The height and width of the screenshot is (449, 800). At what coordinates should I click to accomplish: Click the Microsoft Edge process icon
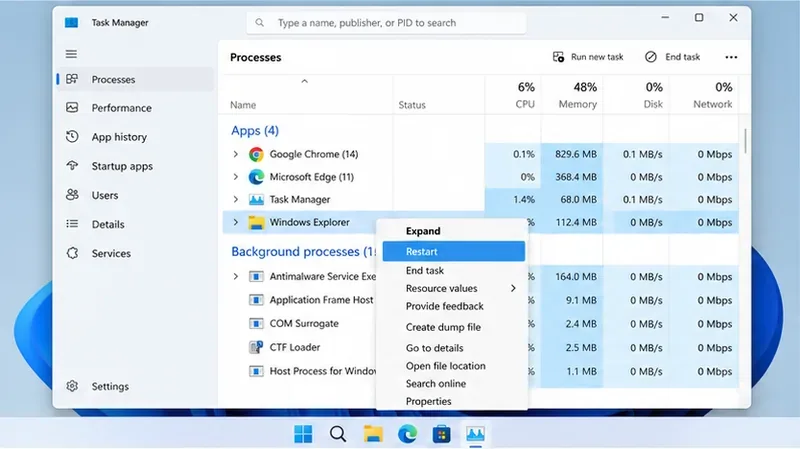(x=256, y=177)
